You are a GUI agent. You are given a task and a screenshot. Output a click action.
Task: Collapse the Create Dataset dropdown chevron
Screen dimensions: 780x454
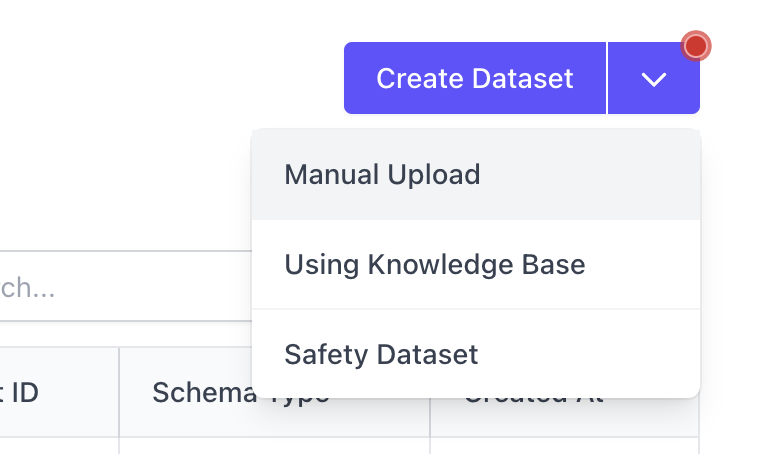[x=654, y=78]
